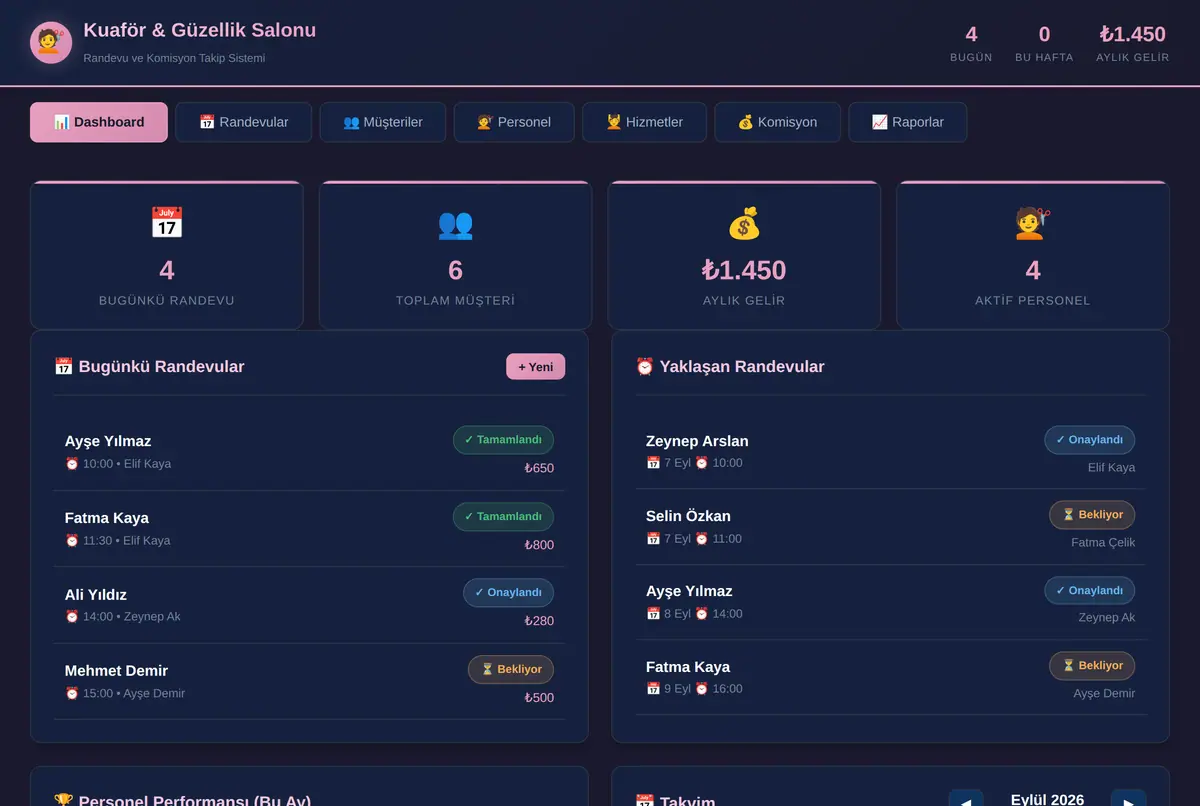Click the subtitle Randevu ve Komisyon Takip Sistemi
The height and width of the screenshot is (806, 1200).
click(174, 58)
